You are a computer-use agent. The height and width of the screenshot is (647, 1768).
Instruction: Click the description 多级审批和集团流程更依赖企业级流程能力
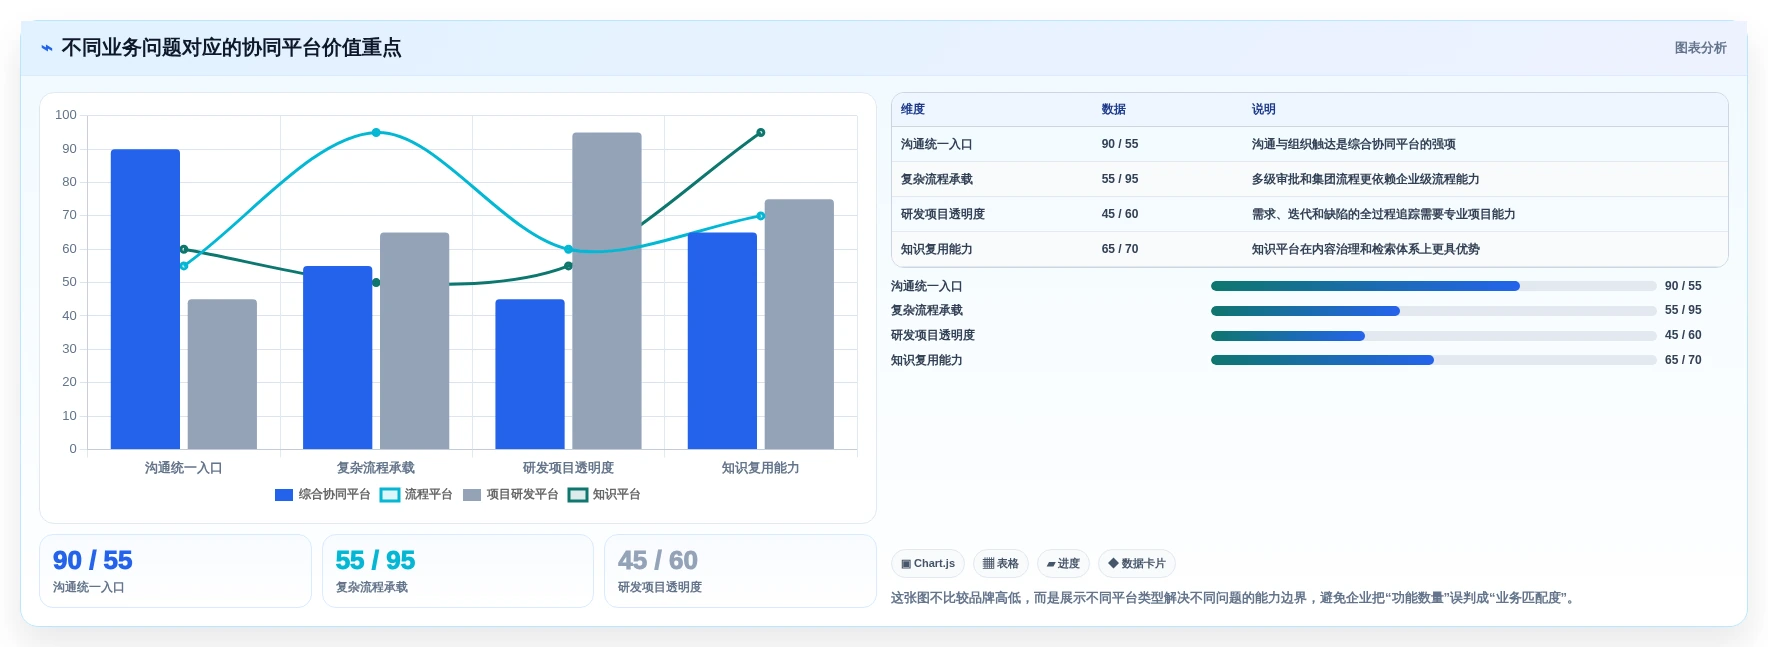coord(1365,179)
